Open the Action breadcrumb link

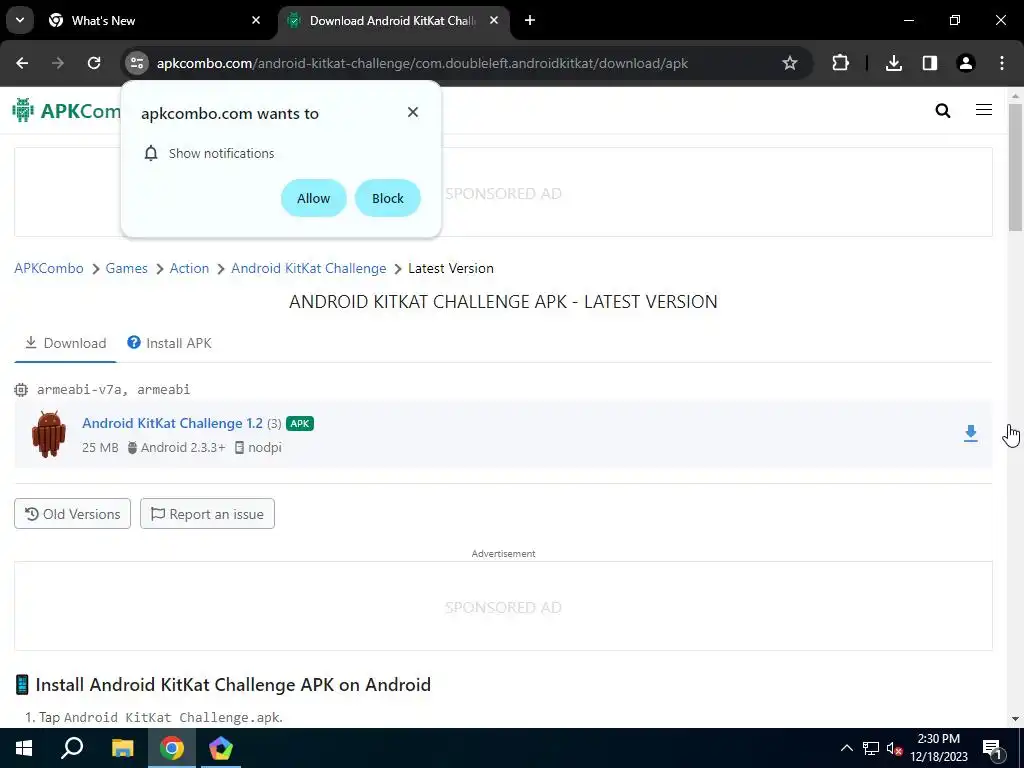click(x=189, y=268)
